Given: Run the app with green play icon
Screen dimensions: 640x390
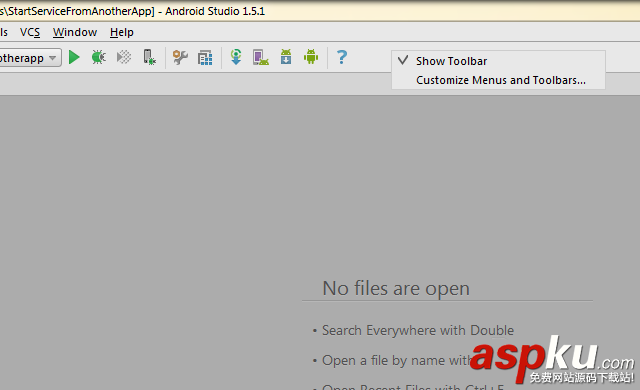Looking at the screenshot, I should tap(74, 57).
